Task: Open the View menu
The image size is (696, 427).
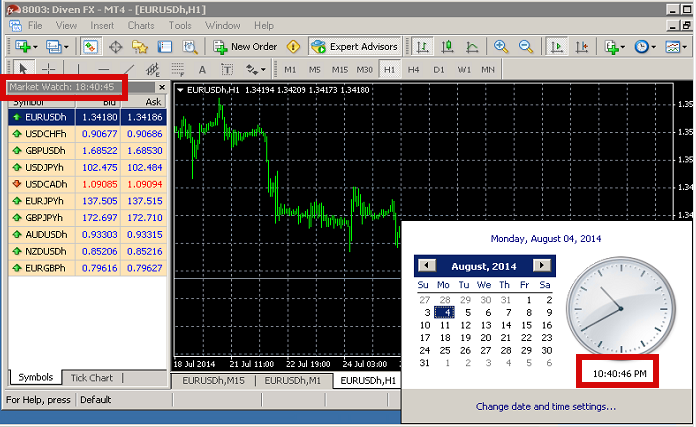Action: pos(66,26)
